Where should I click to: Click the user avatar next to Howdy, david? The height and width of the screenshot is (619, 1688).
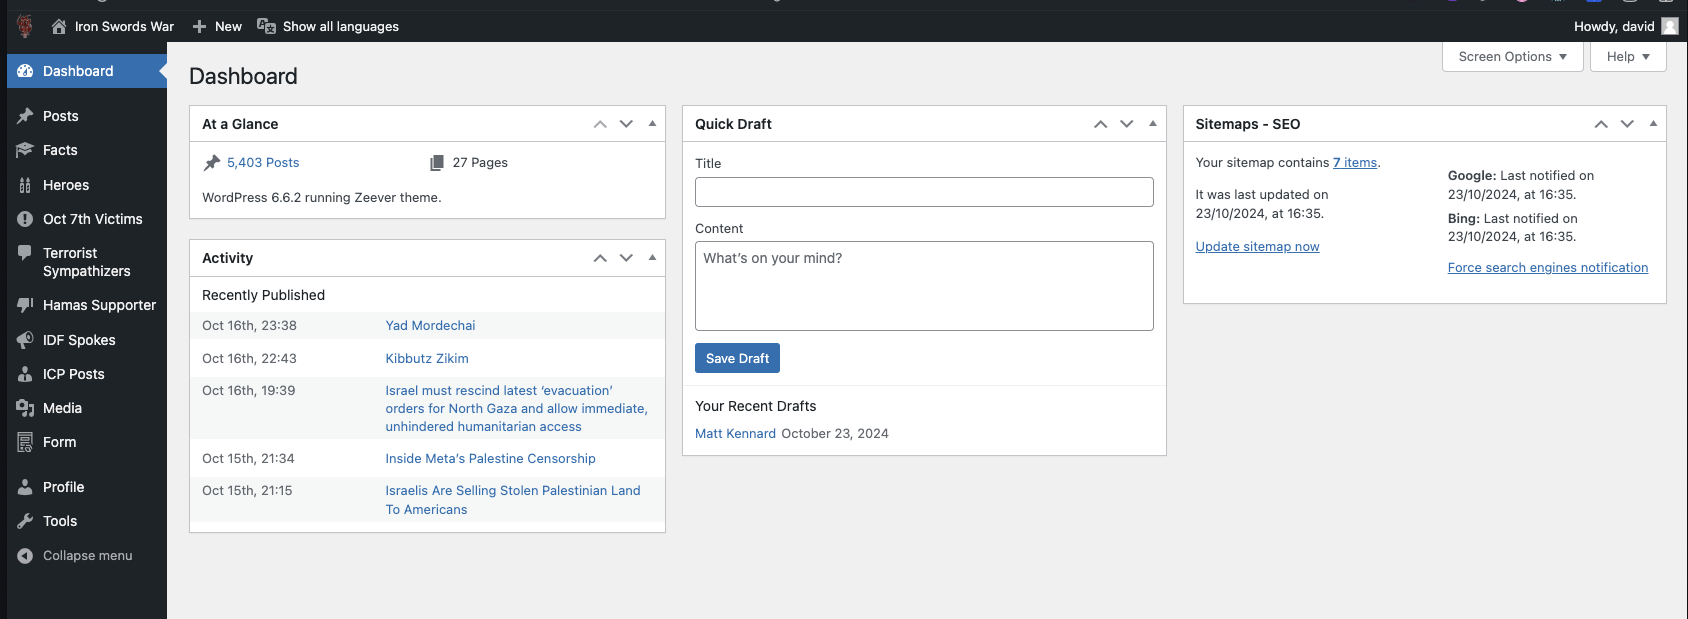click(x=1670, y=27)
